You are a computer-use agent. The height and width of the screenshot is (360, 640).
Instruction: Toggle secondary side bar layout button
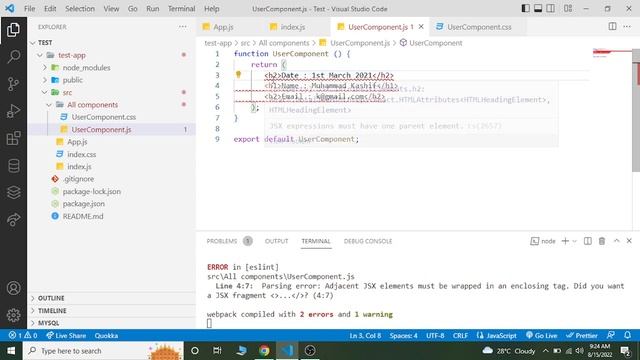550,9
